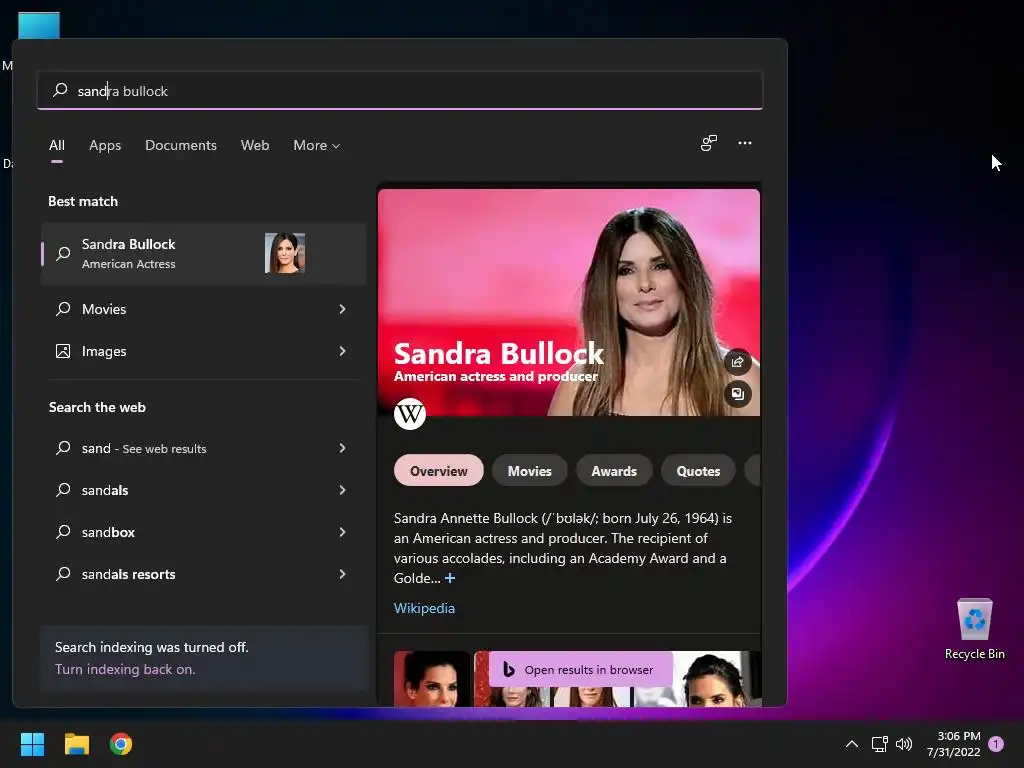Select the Recycle Bin desktop icon
1024x768 pixels.
coord(974,629)
